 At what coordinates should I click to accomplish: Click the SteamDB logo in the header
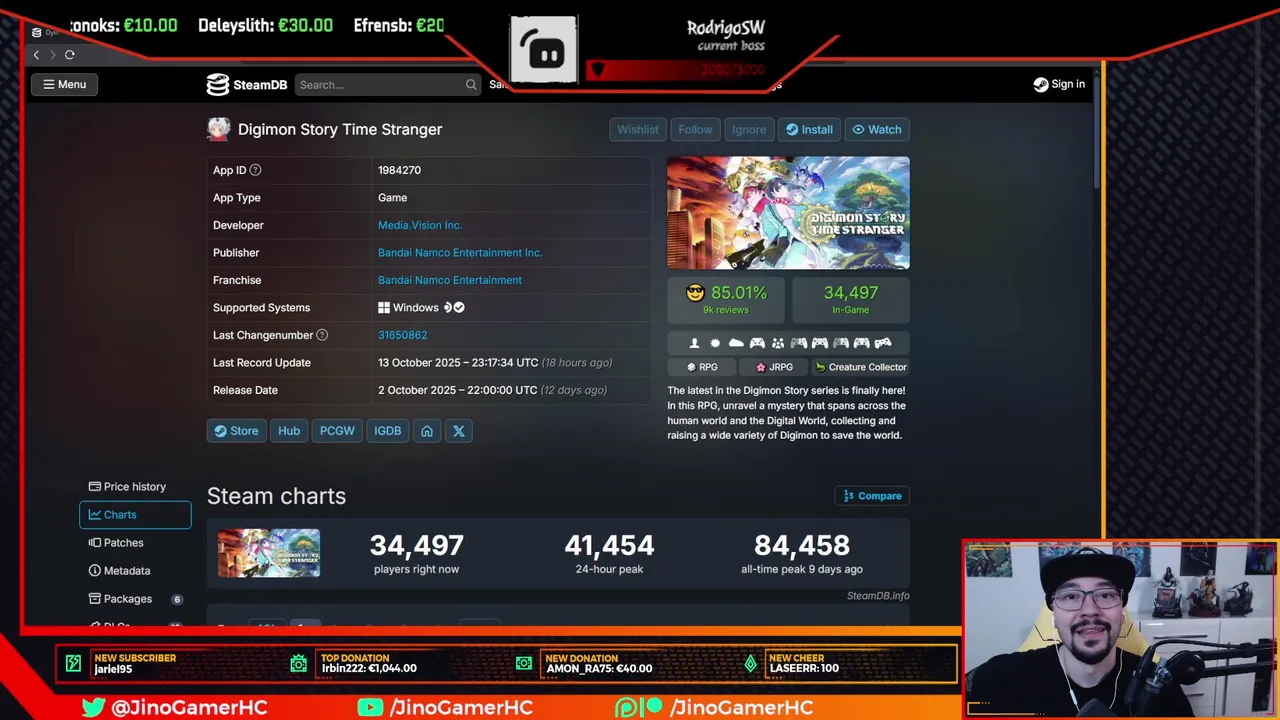click(247, 85)
